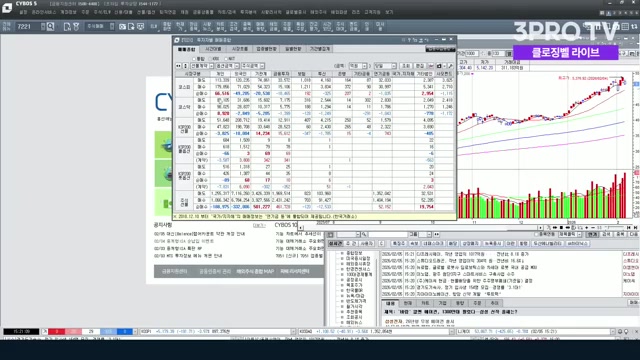Click the lightbulb icon in bottom status bar

coord(626,332)
